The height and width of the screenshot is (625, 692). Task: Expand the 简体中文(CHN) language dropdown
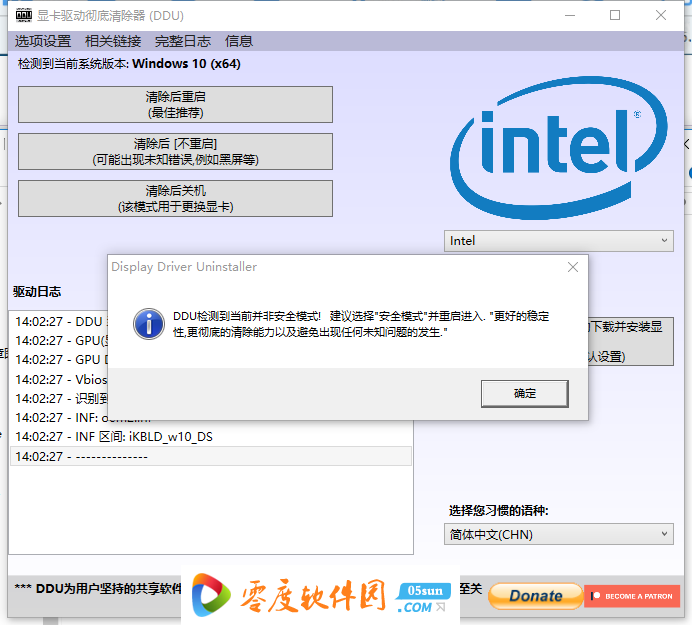tap(558, 535)
